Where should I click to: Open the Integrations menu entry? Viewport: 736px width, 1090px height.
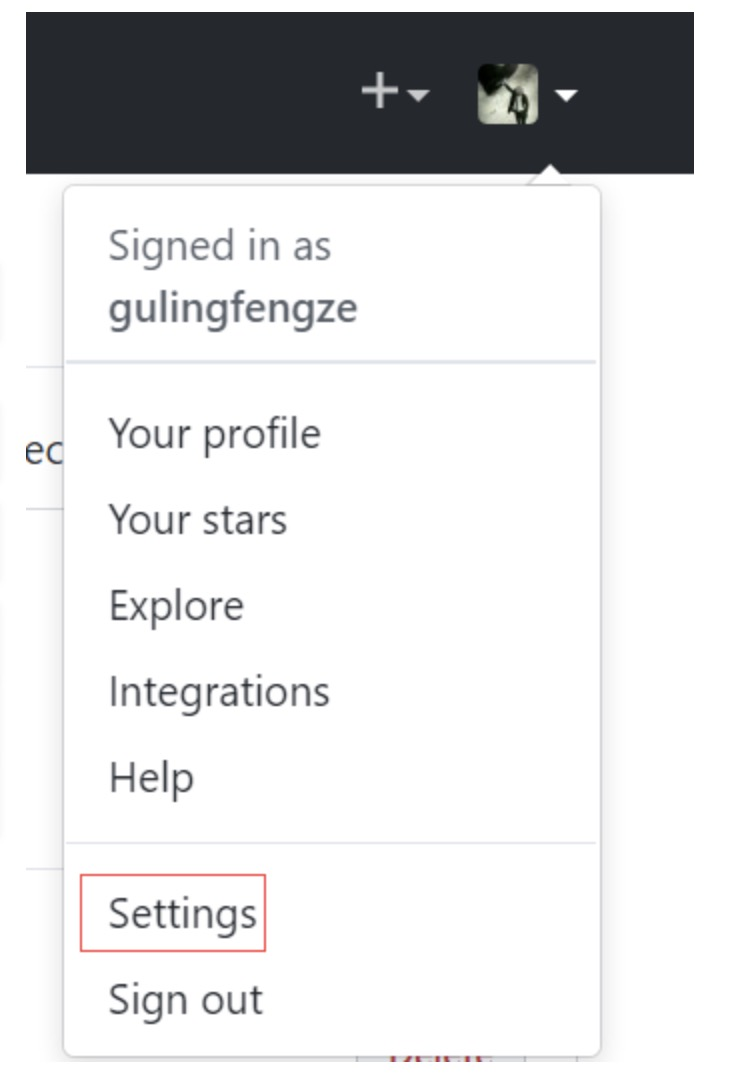[220, 692]
